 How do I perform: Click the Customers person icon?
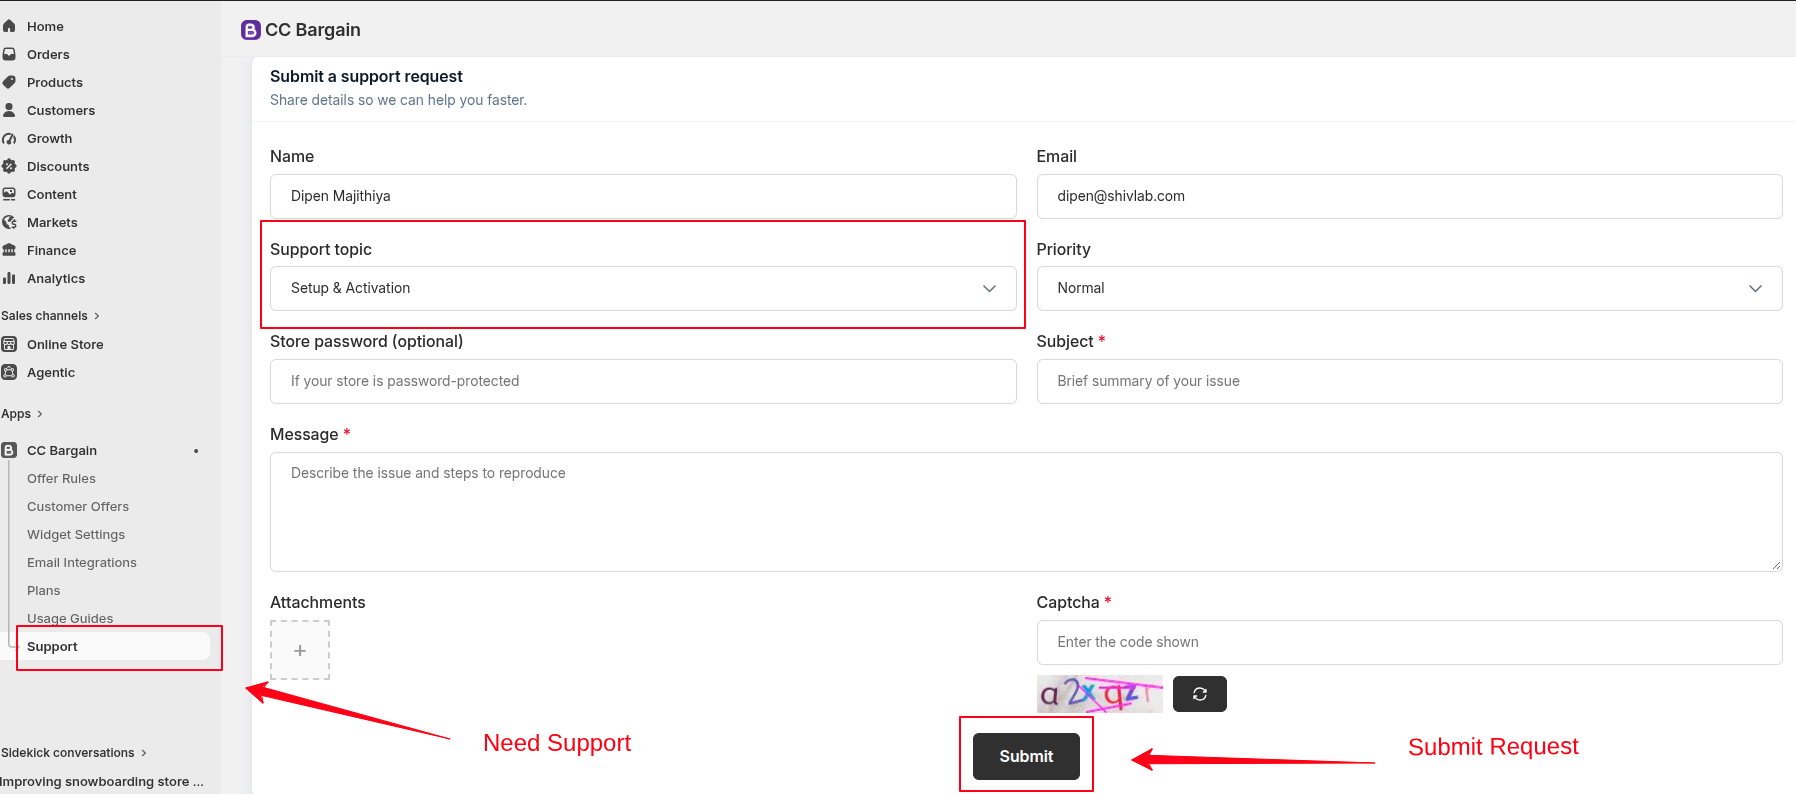(x=9, y=110)
